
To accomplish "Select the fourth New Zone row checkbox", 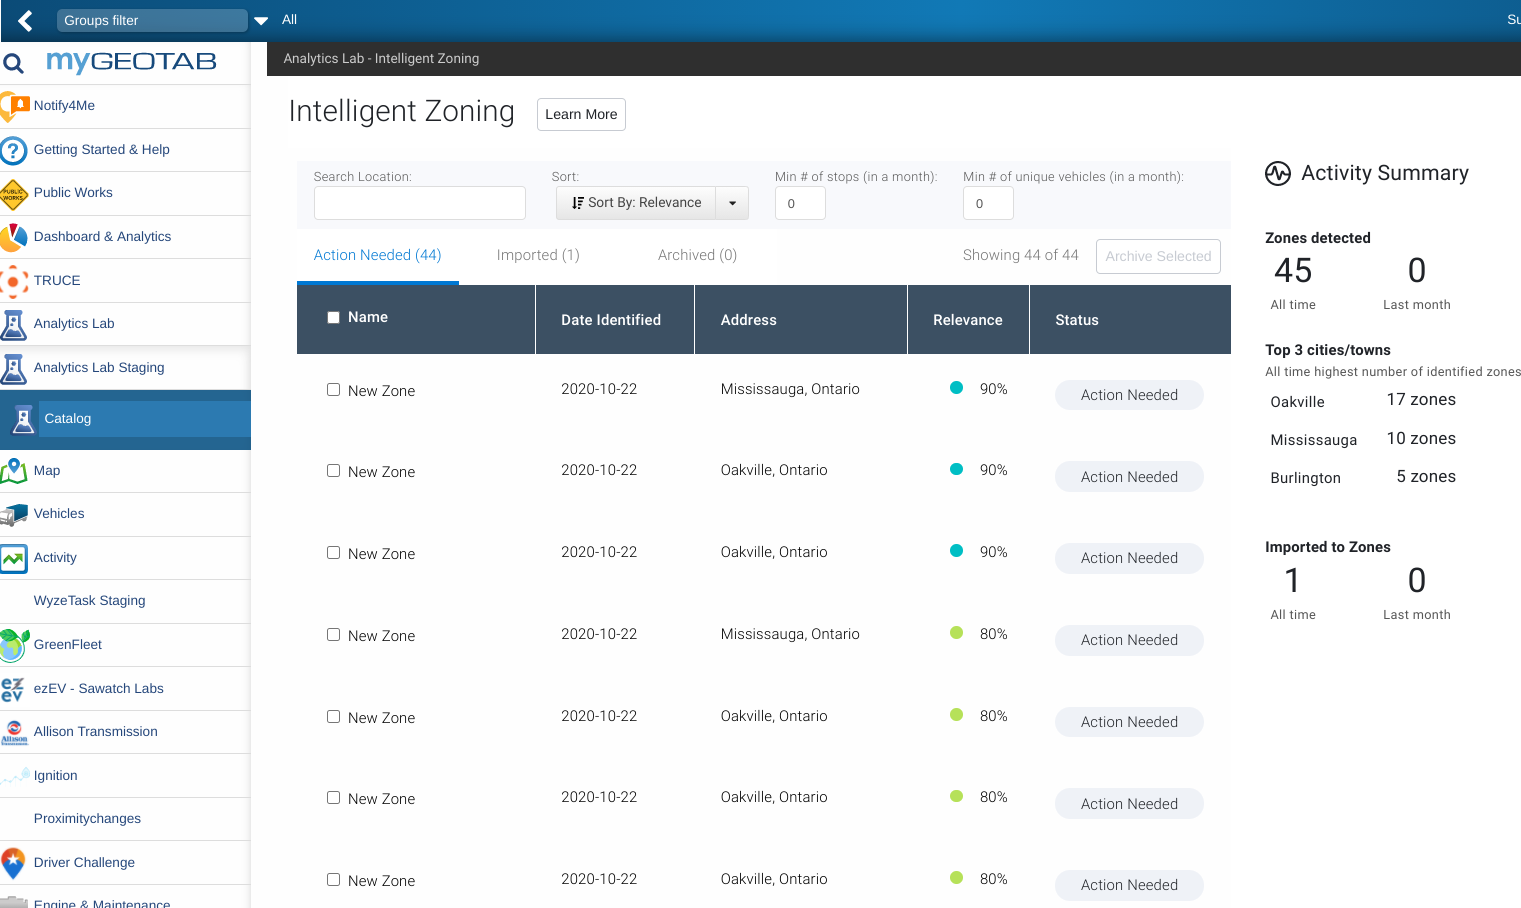I will tap(333, 635).
